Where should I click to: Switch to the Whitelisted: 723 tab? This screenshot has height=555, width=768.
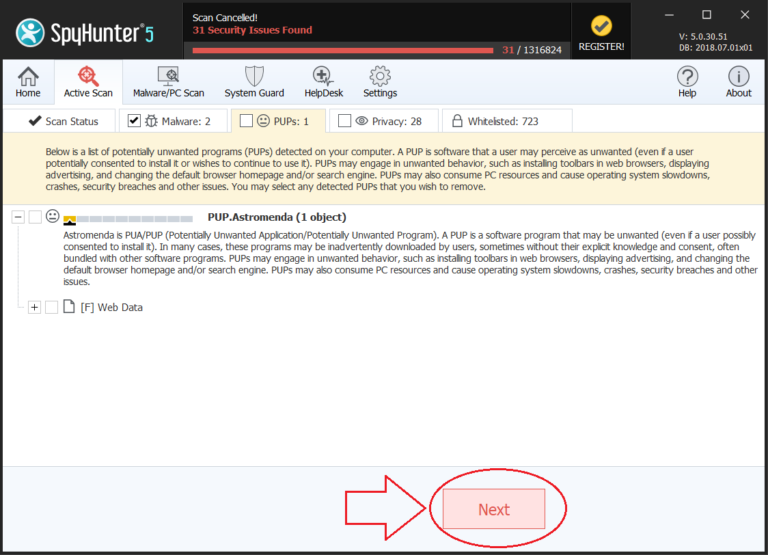506,121
